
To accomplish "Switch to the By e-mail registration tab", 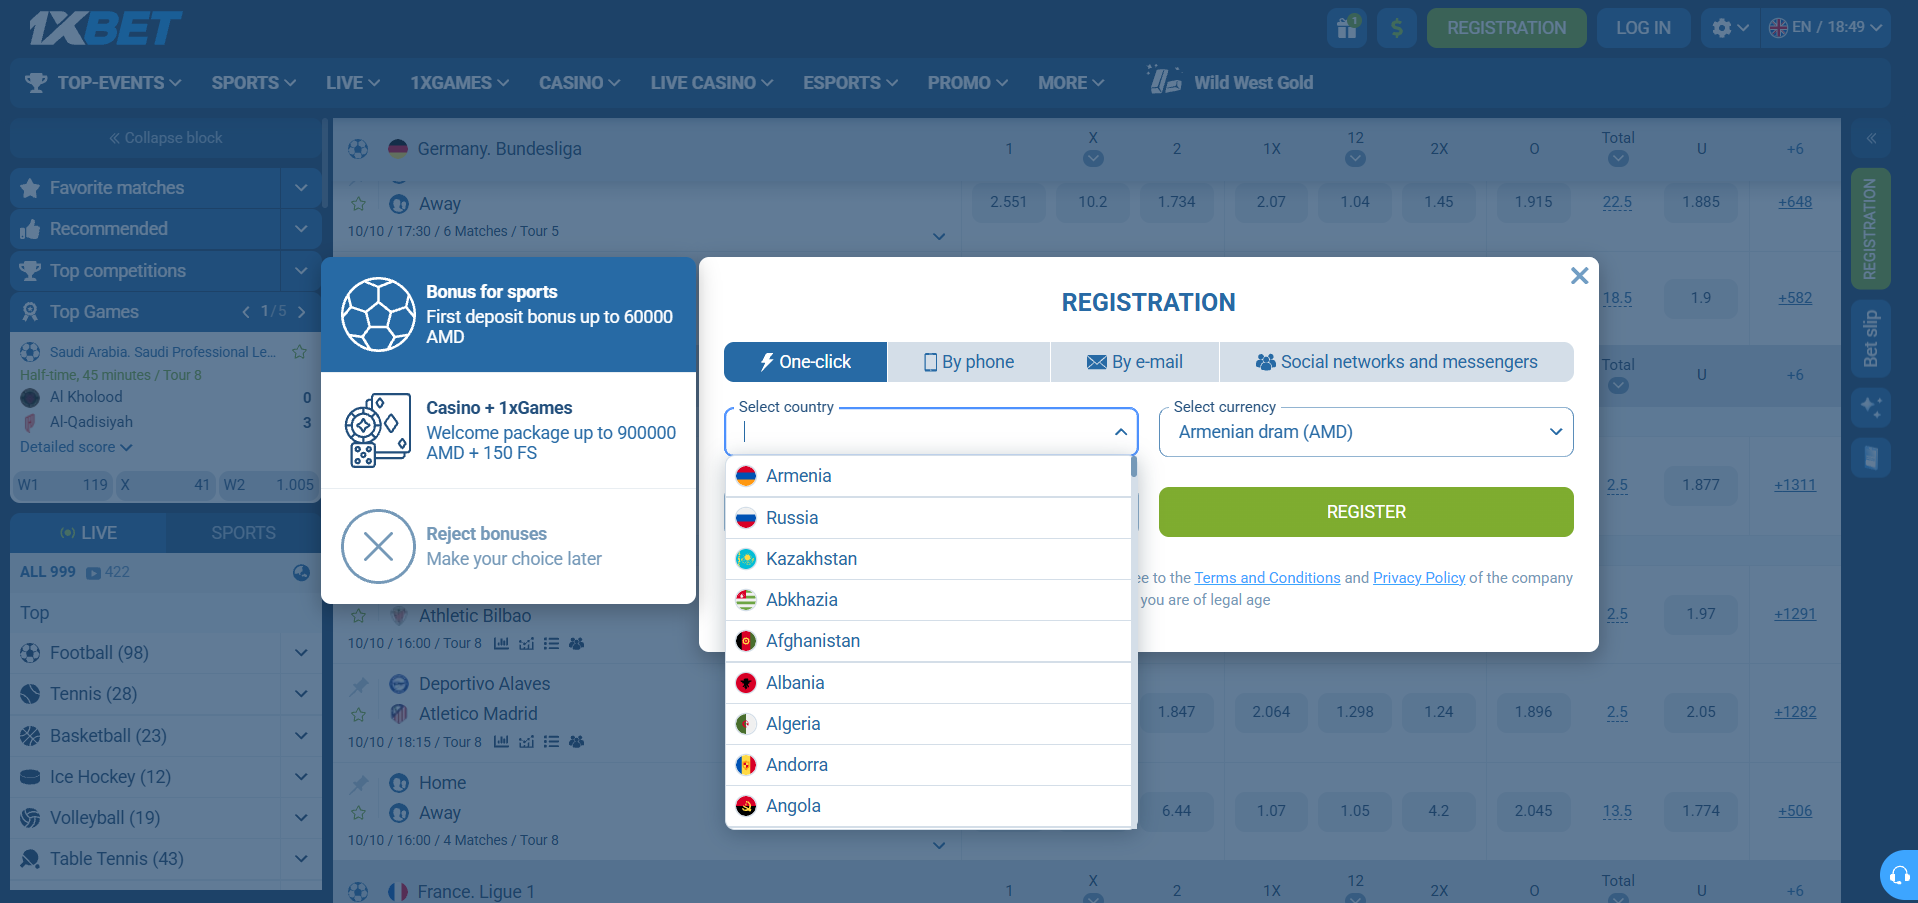I will click(1135, 362).
